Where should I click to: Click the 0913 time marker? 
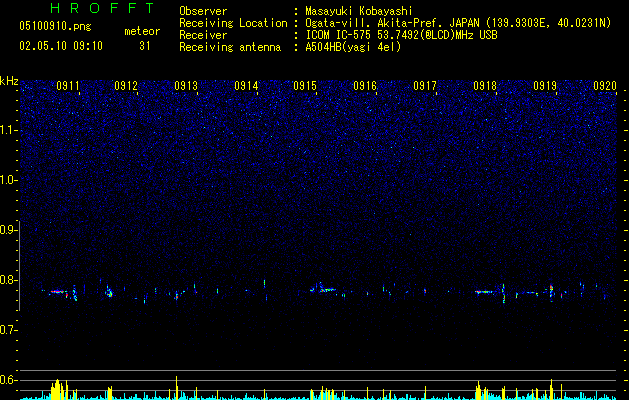[186, 86]
